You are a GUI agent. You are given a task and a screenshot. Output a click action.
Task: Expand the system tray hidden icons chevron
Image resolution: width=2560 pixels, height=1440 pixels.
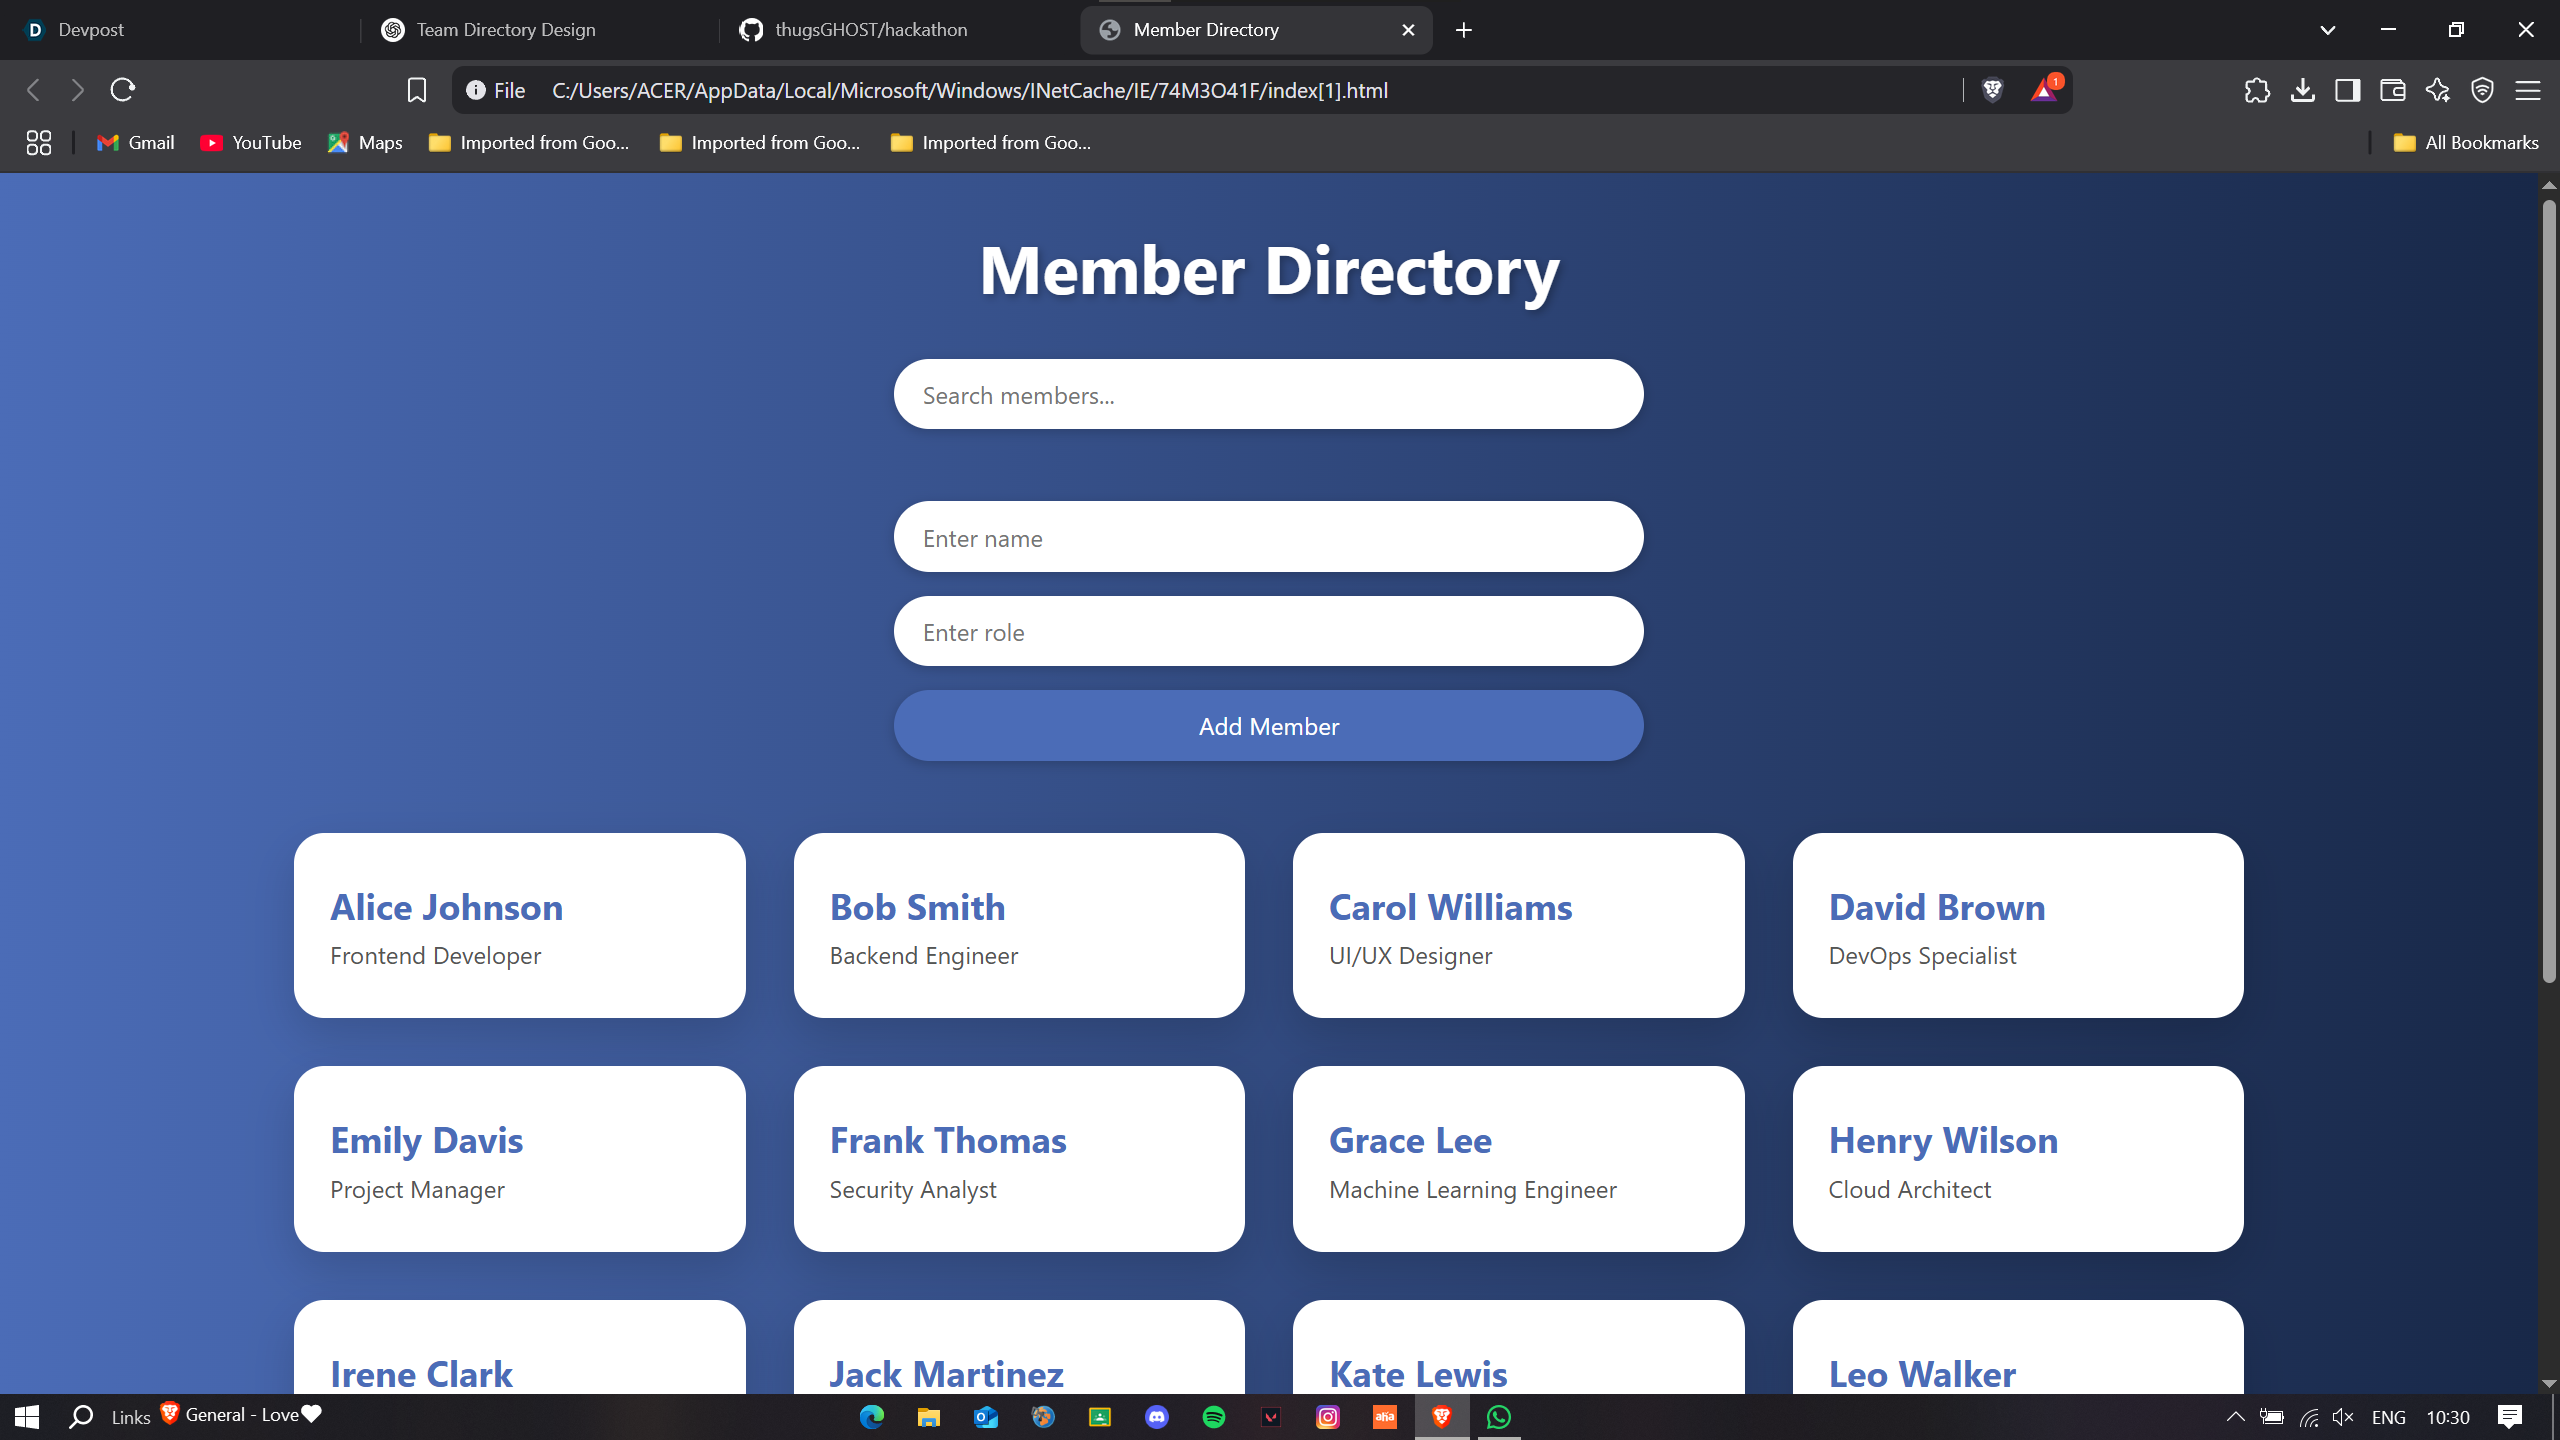[x=2235, y=1417]
